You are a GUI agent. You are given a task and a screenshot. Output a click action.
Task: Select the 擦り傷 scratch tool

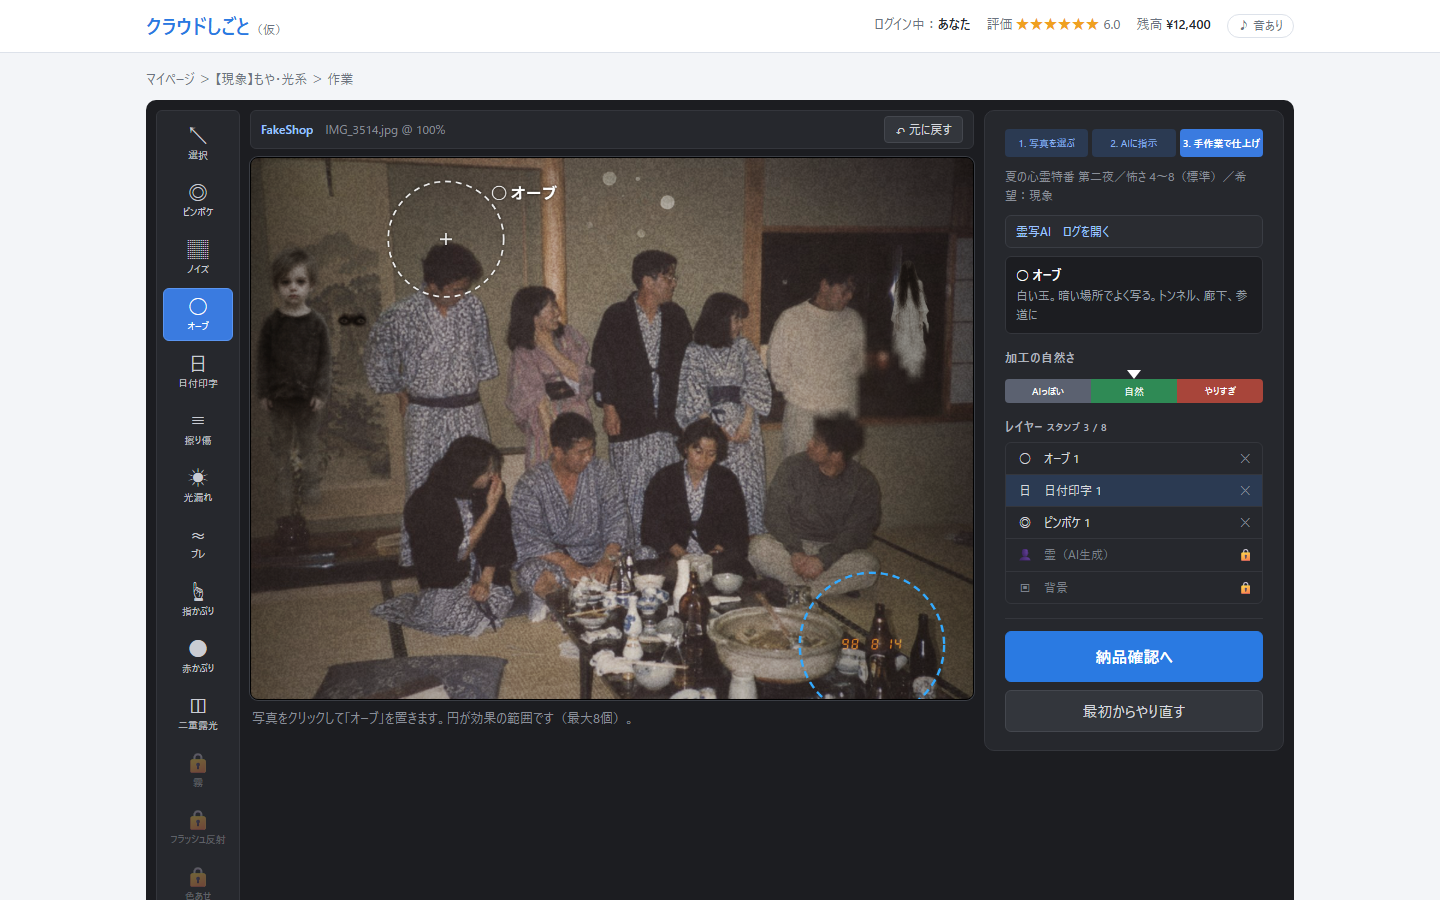click(198, 428)
